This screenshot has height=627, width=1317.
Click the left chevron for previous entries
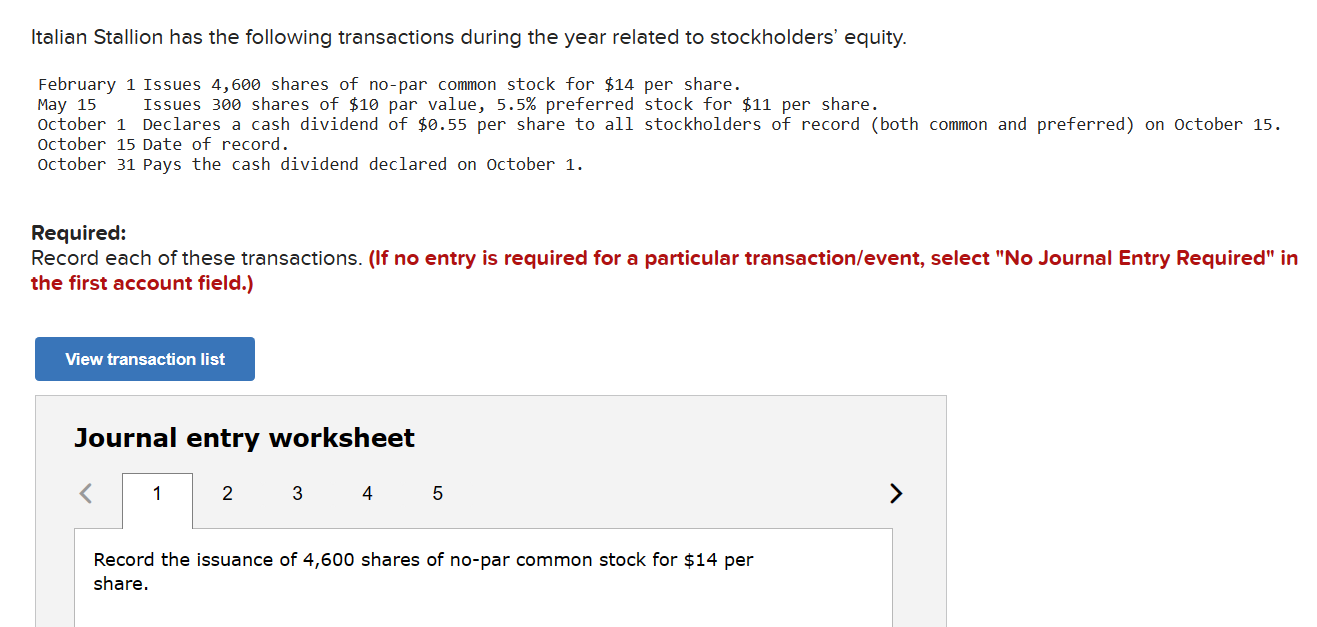(85, 493)
